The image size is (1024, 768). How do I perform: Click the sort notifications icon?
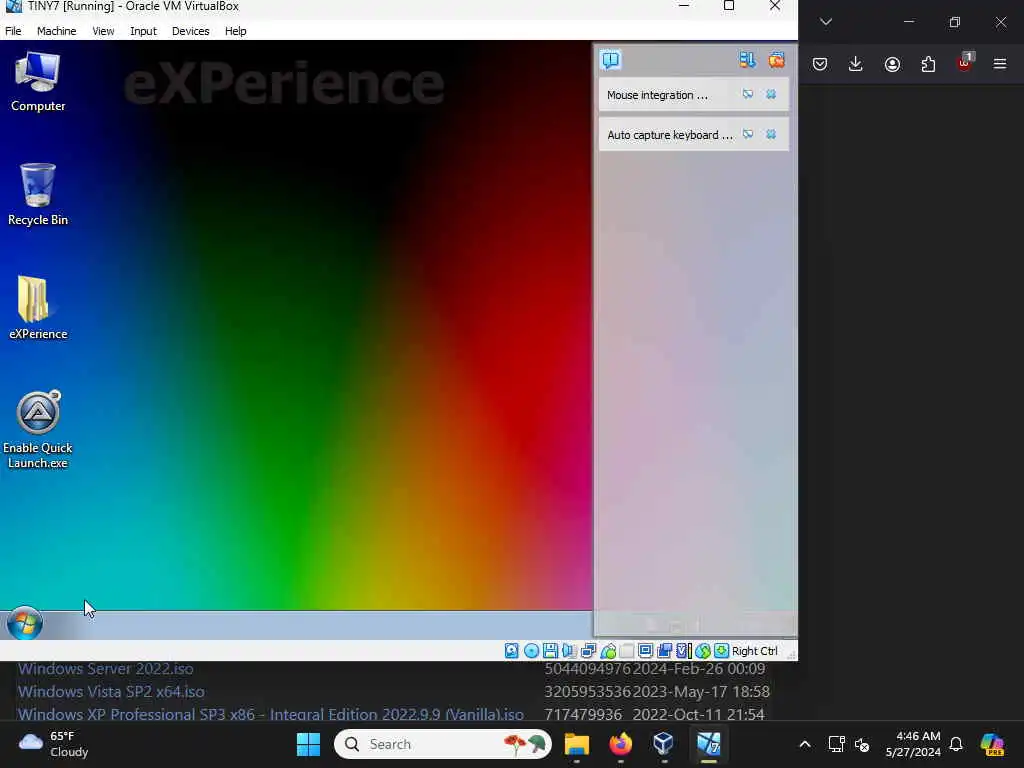[x=747, y=60]
